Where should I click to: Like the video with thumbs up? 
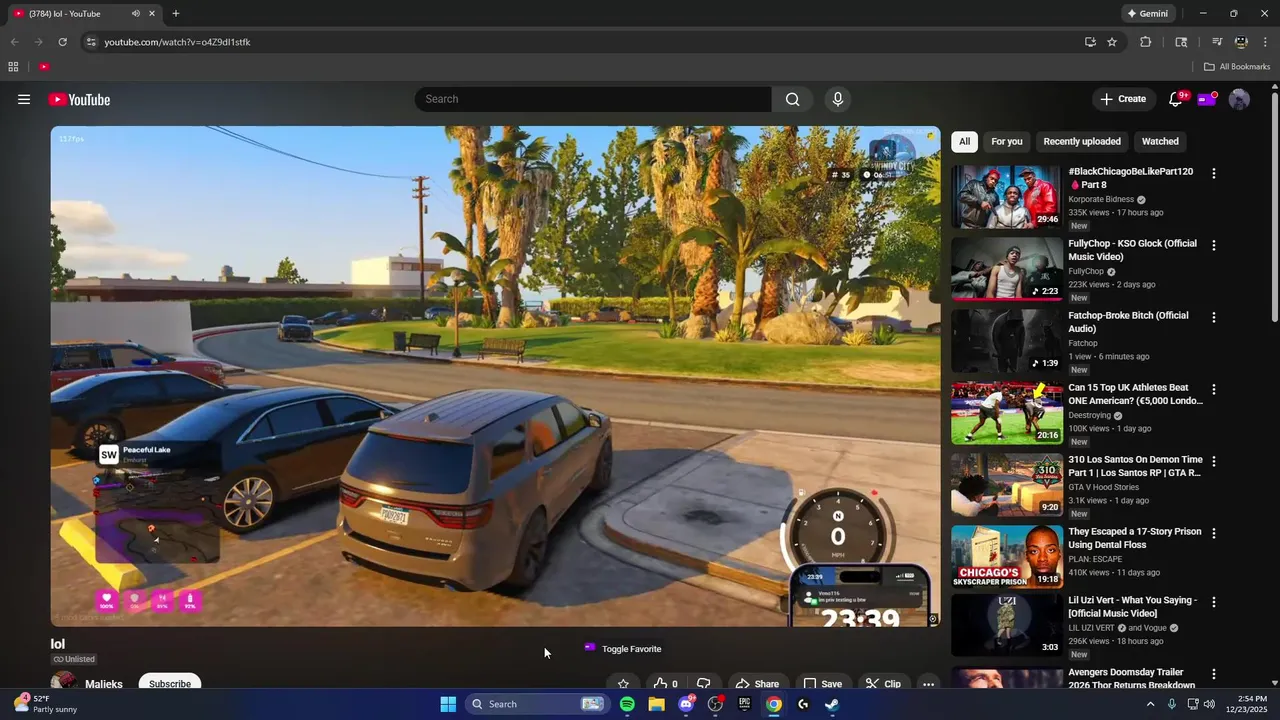pyautogui.click(x=666, y=684)
